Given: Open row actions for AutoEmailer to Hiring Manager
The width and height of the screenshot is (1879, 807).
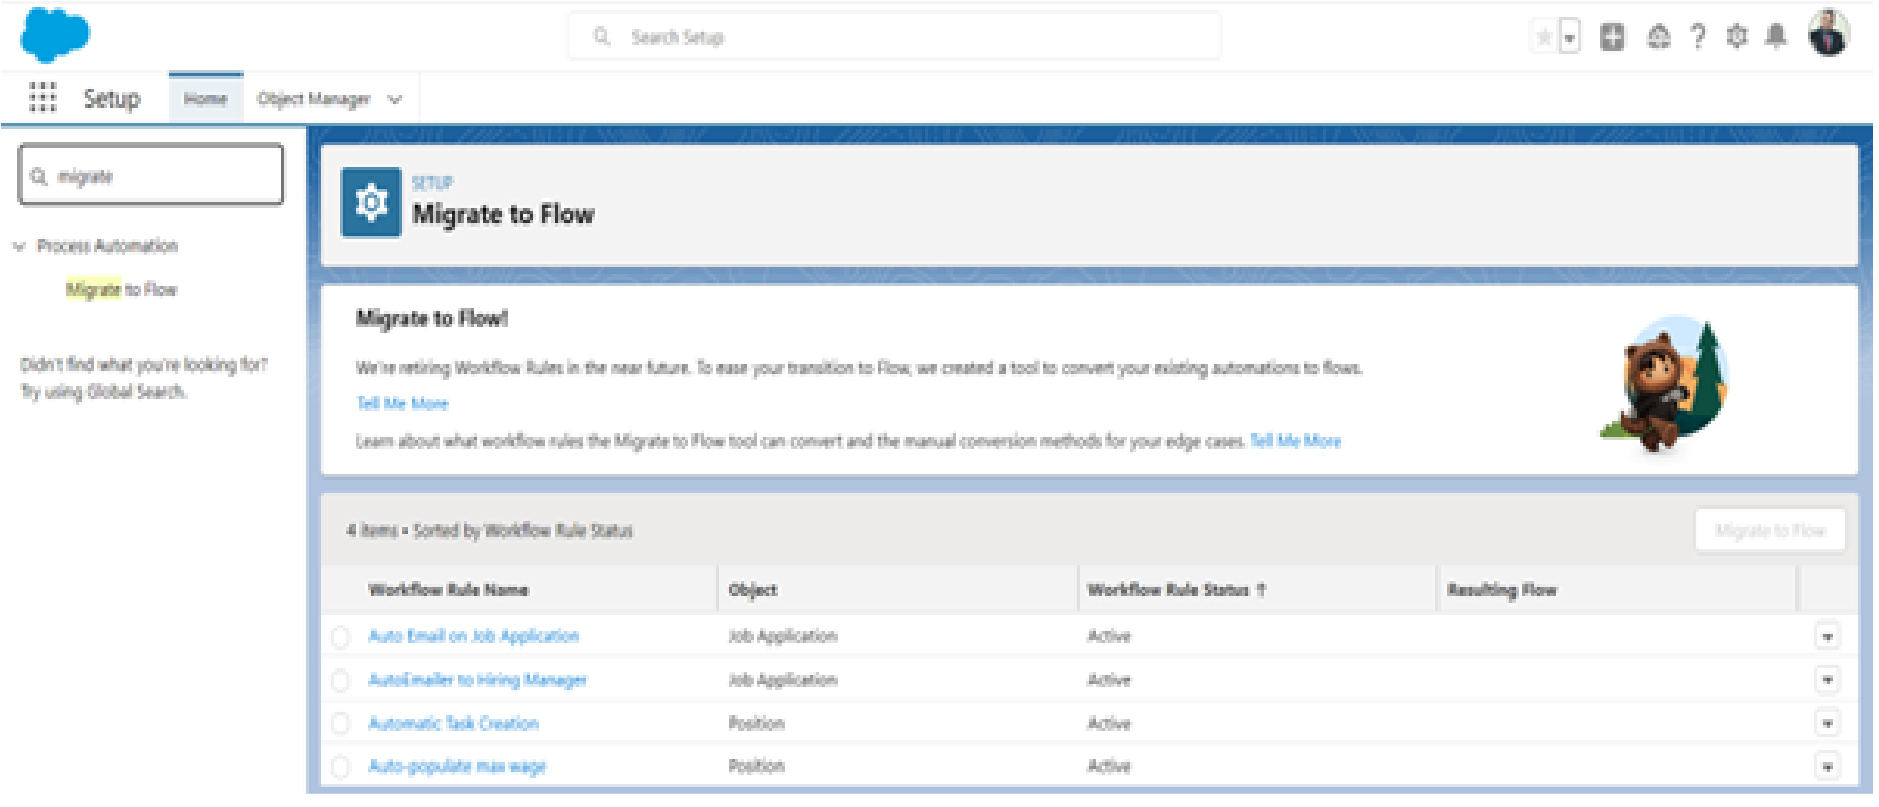Looking at the screenshot, I should pos(1827,680).
